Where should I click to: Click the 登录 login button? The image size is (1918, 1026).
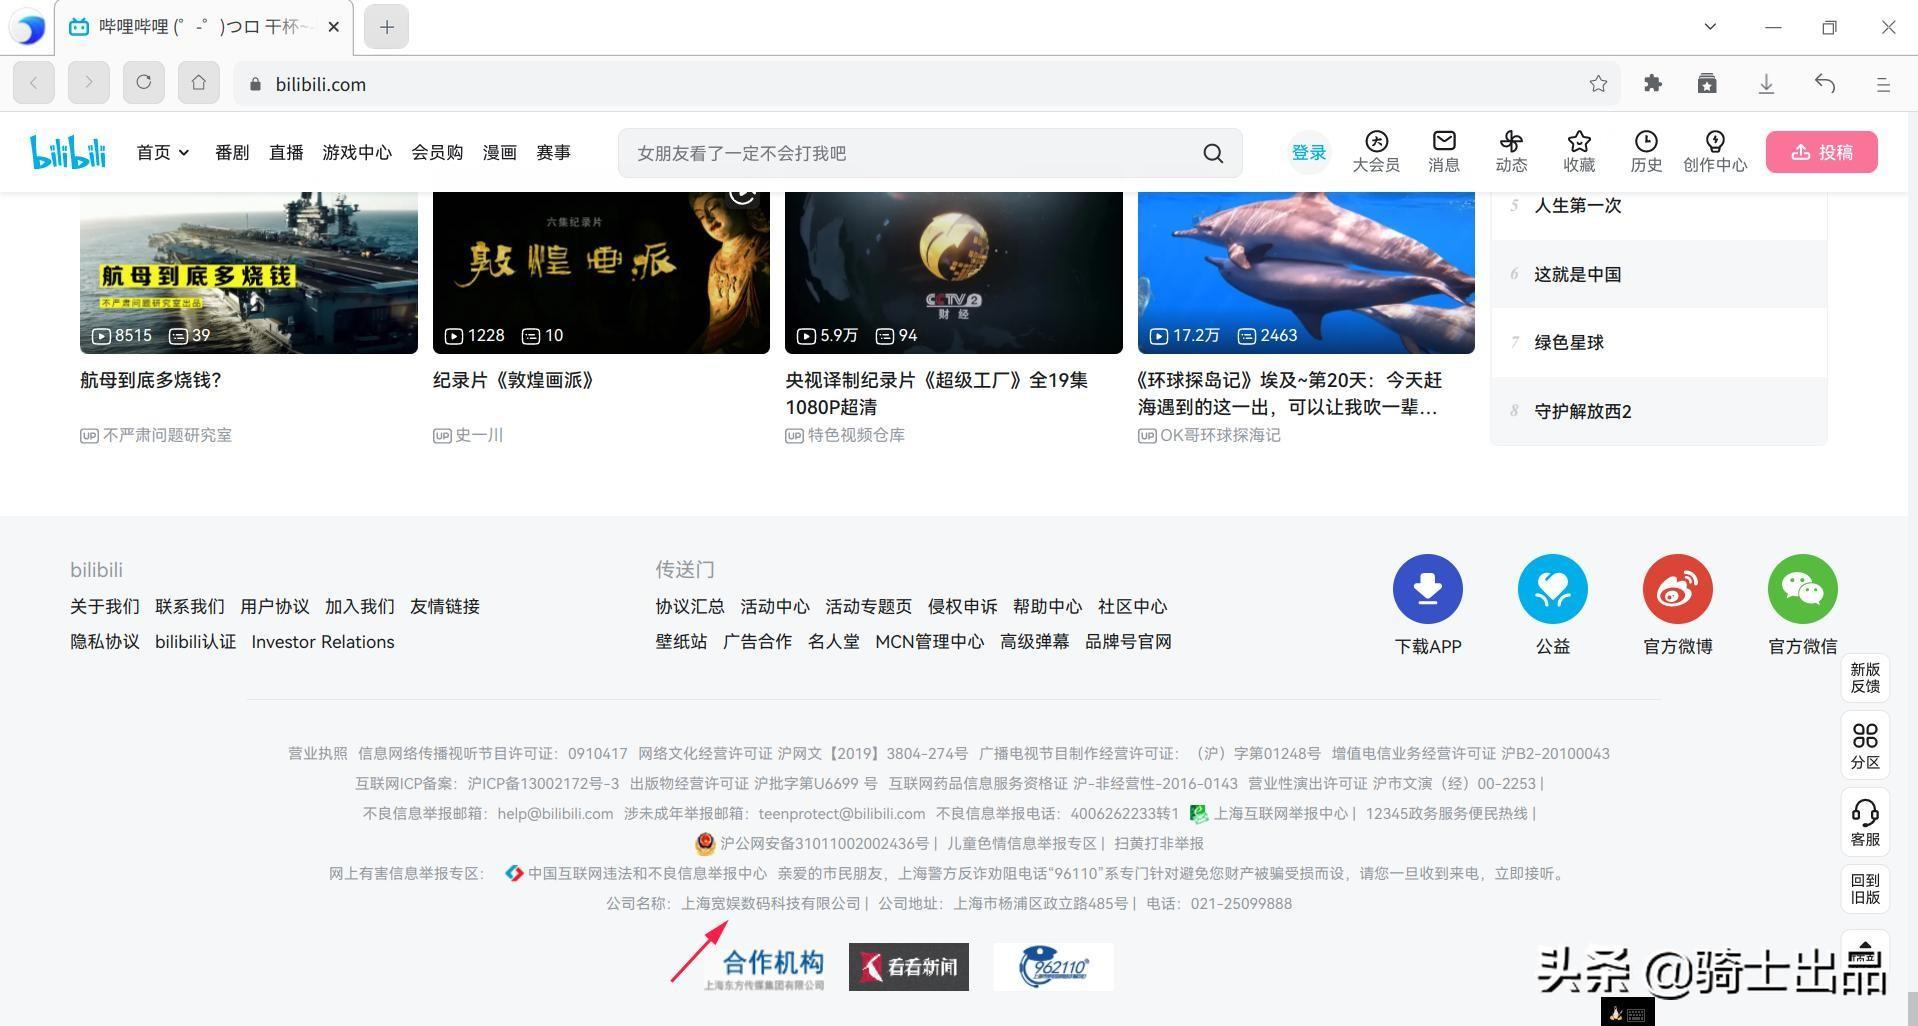pos(1308,153)
